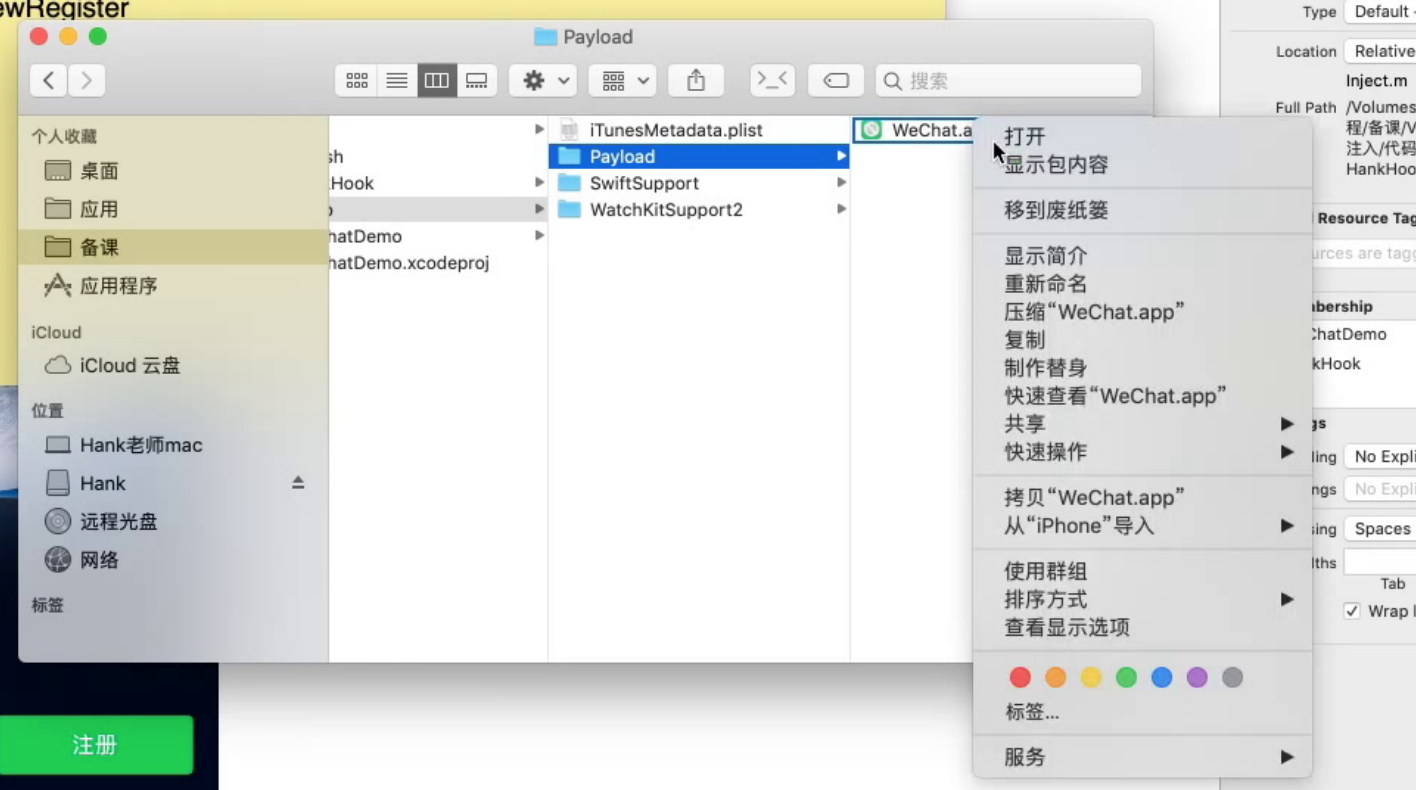
Task: Open the Type Default dropdown in Xcode
Action: pyautogui.click(x=1380, y=12)
